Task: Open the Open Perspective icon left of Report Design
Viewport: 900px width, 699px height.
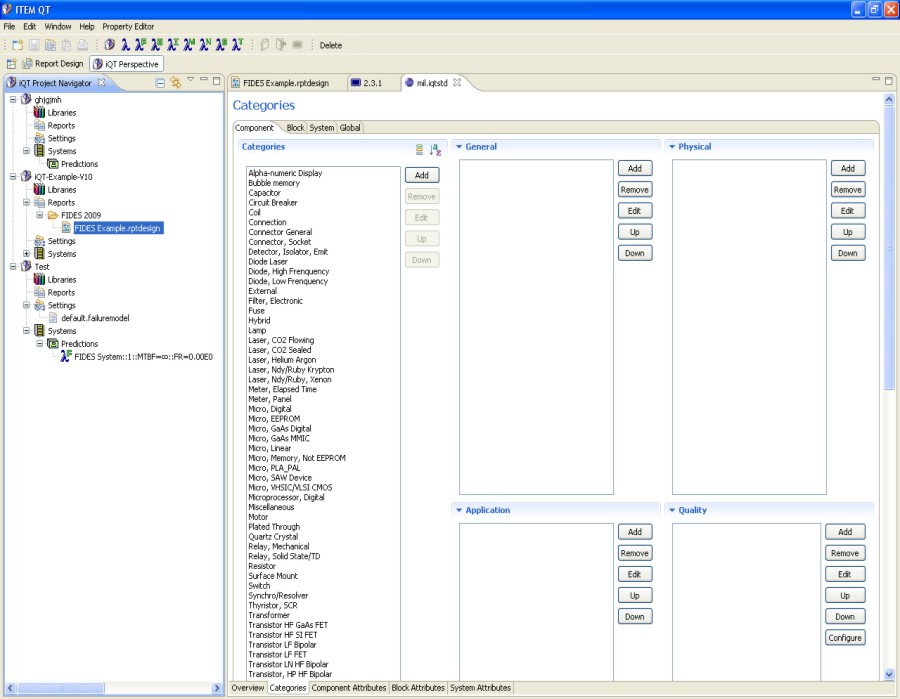Action: click(12, 64)
